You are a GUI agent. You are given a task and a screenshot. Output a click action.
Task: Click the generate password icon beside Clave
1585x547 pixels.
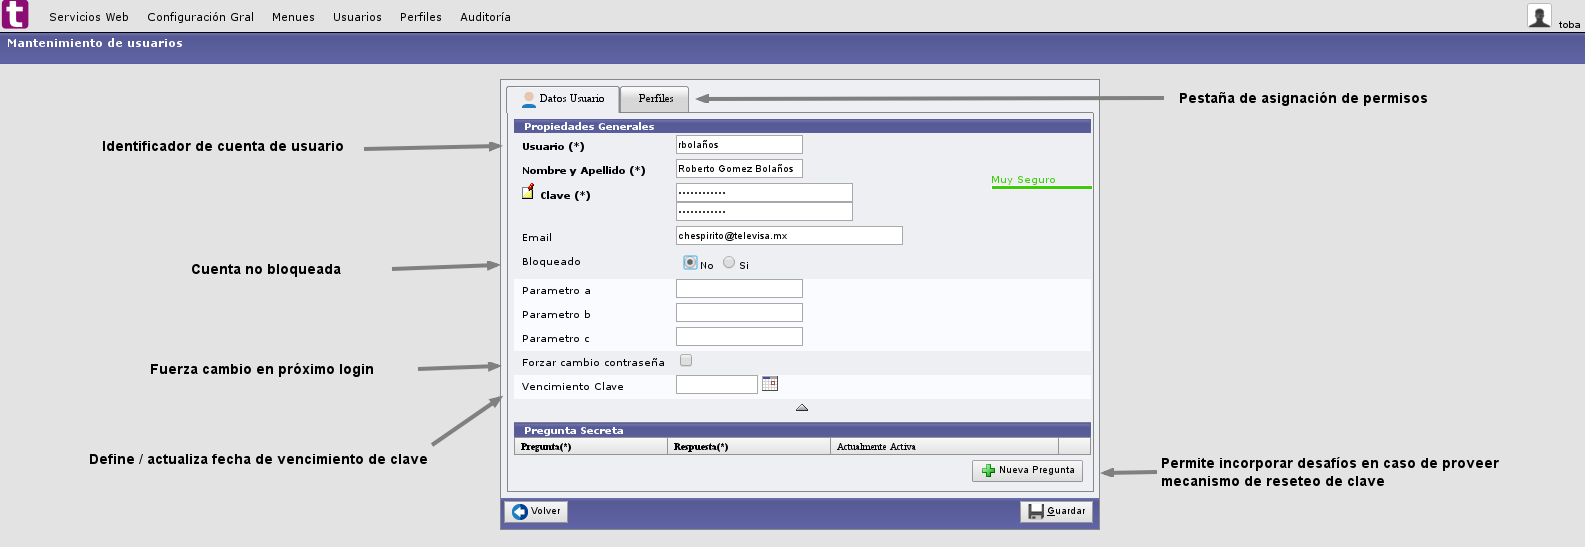tap(528, 192)
